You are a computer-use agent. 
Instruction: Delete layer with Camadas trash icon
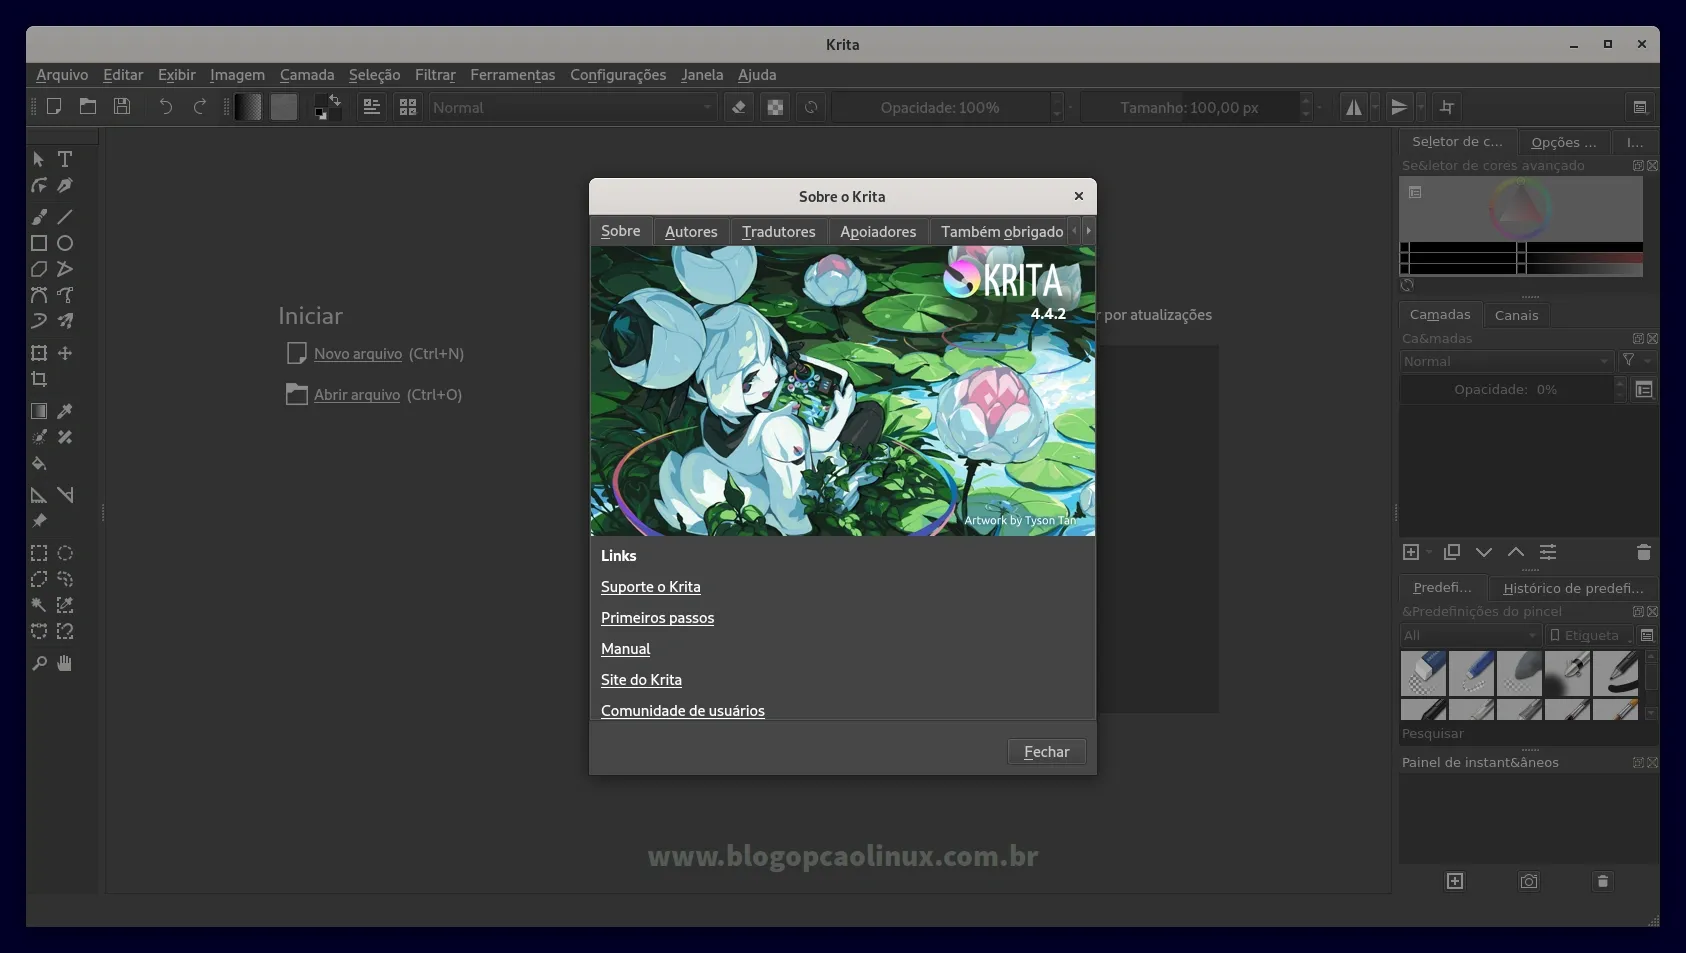click(1643, 552)
